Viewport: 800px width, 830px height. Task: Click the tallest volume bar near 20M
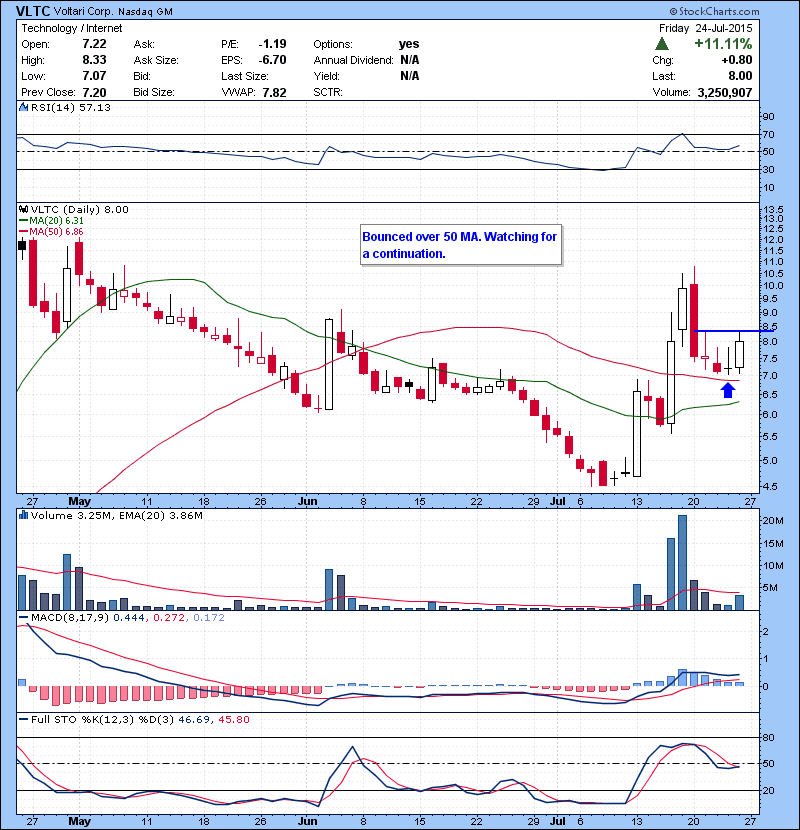coord(682,563)
